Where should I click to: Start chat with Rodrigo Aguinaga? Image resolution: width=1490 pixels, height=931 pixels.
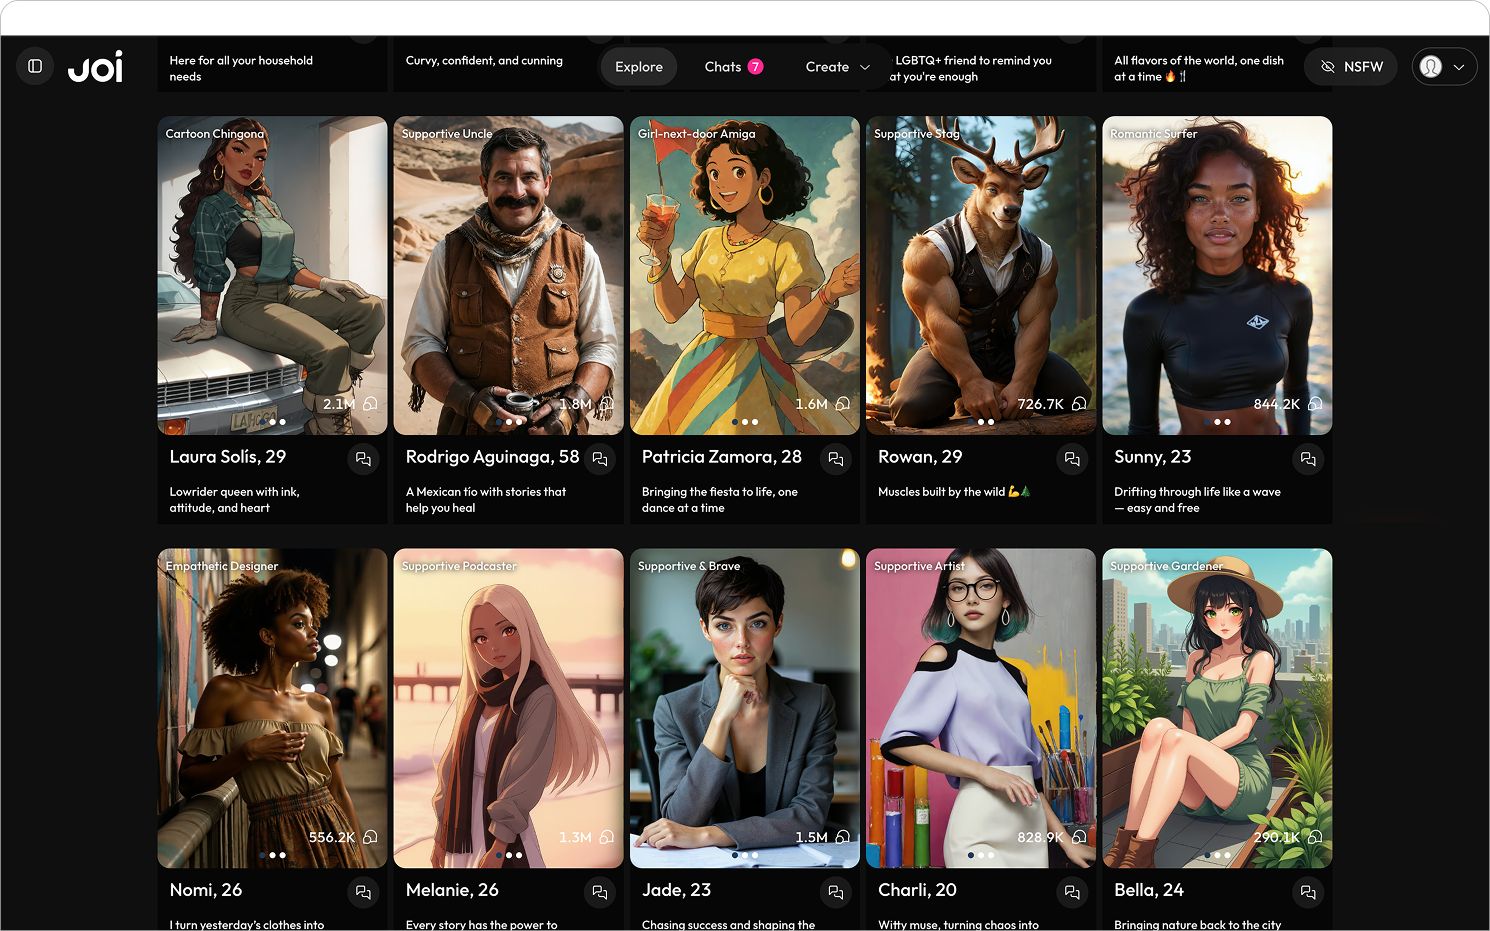coord(600,459)
